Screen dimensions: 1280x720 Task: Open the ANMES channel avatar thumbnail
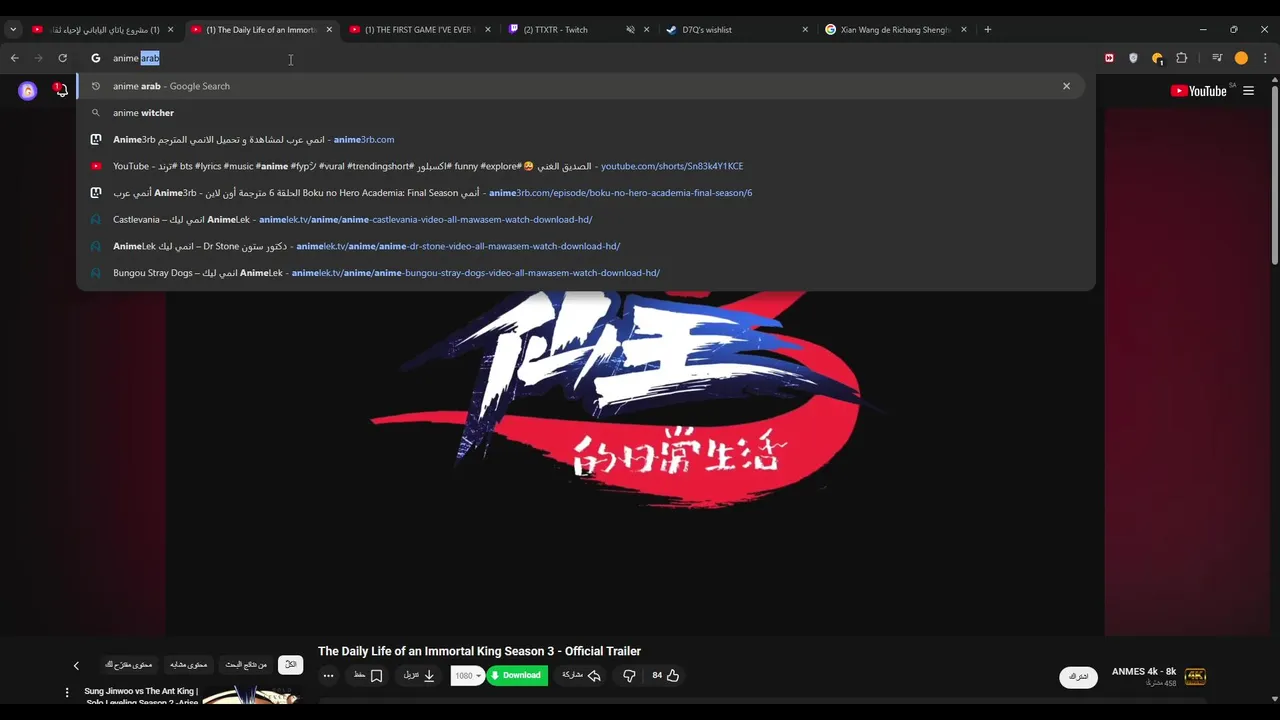click(1195, 677)
